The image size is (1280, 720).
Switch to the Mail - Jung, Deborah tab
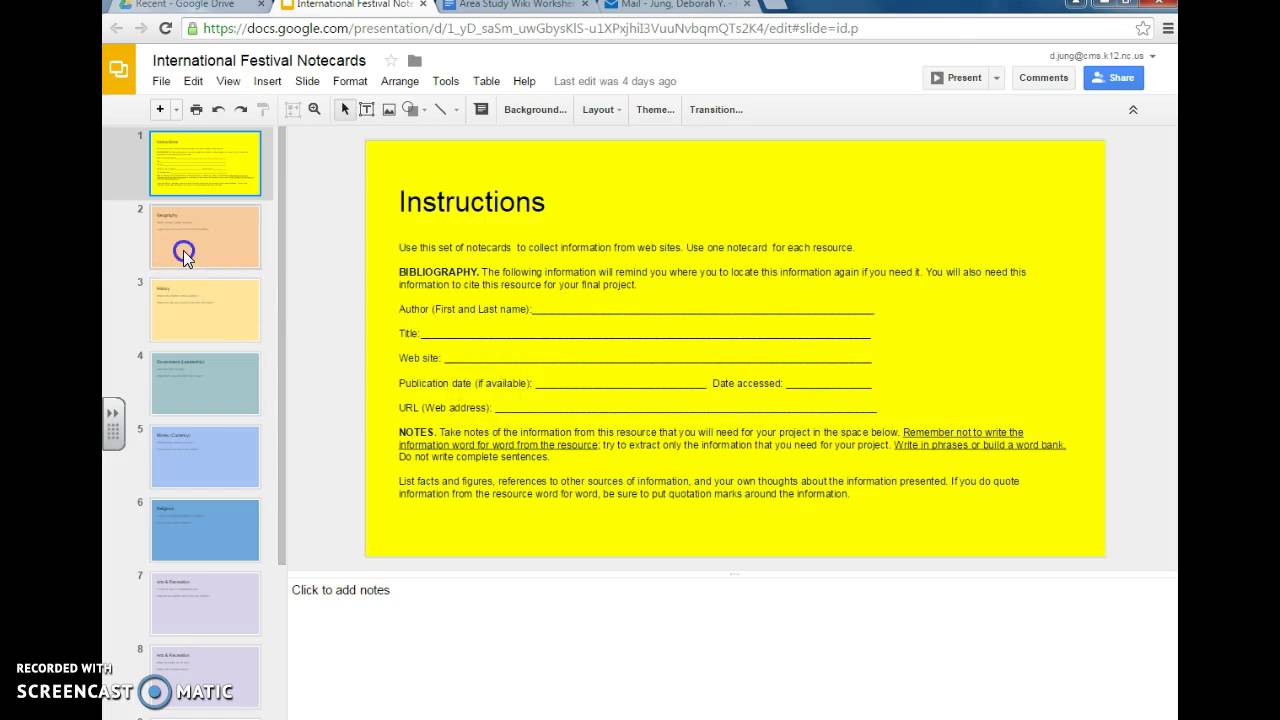pos(675,5)
